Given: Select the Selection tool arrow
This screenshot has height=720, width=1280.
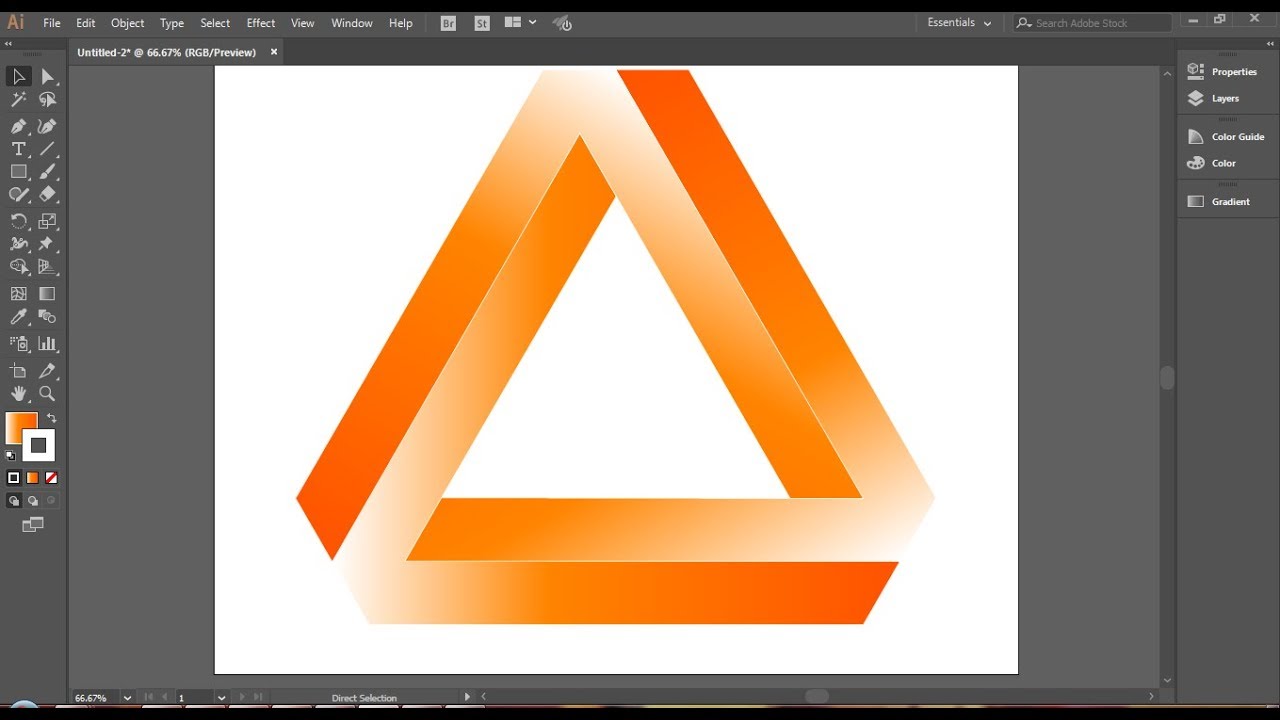Looking at the screenshot, I should coord(18,77).
